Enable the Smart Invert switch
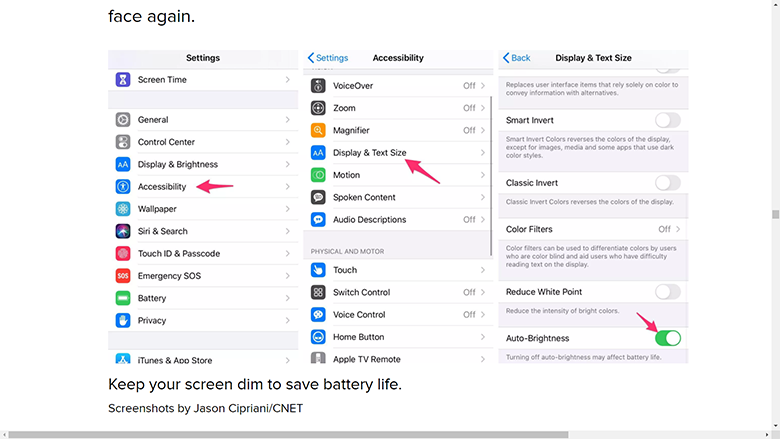Viewport: 780px width, 439px height. (667, 120)
